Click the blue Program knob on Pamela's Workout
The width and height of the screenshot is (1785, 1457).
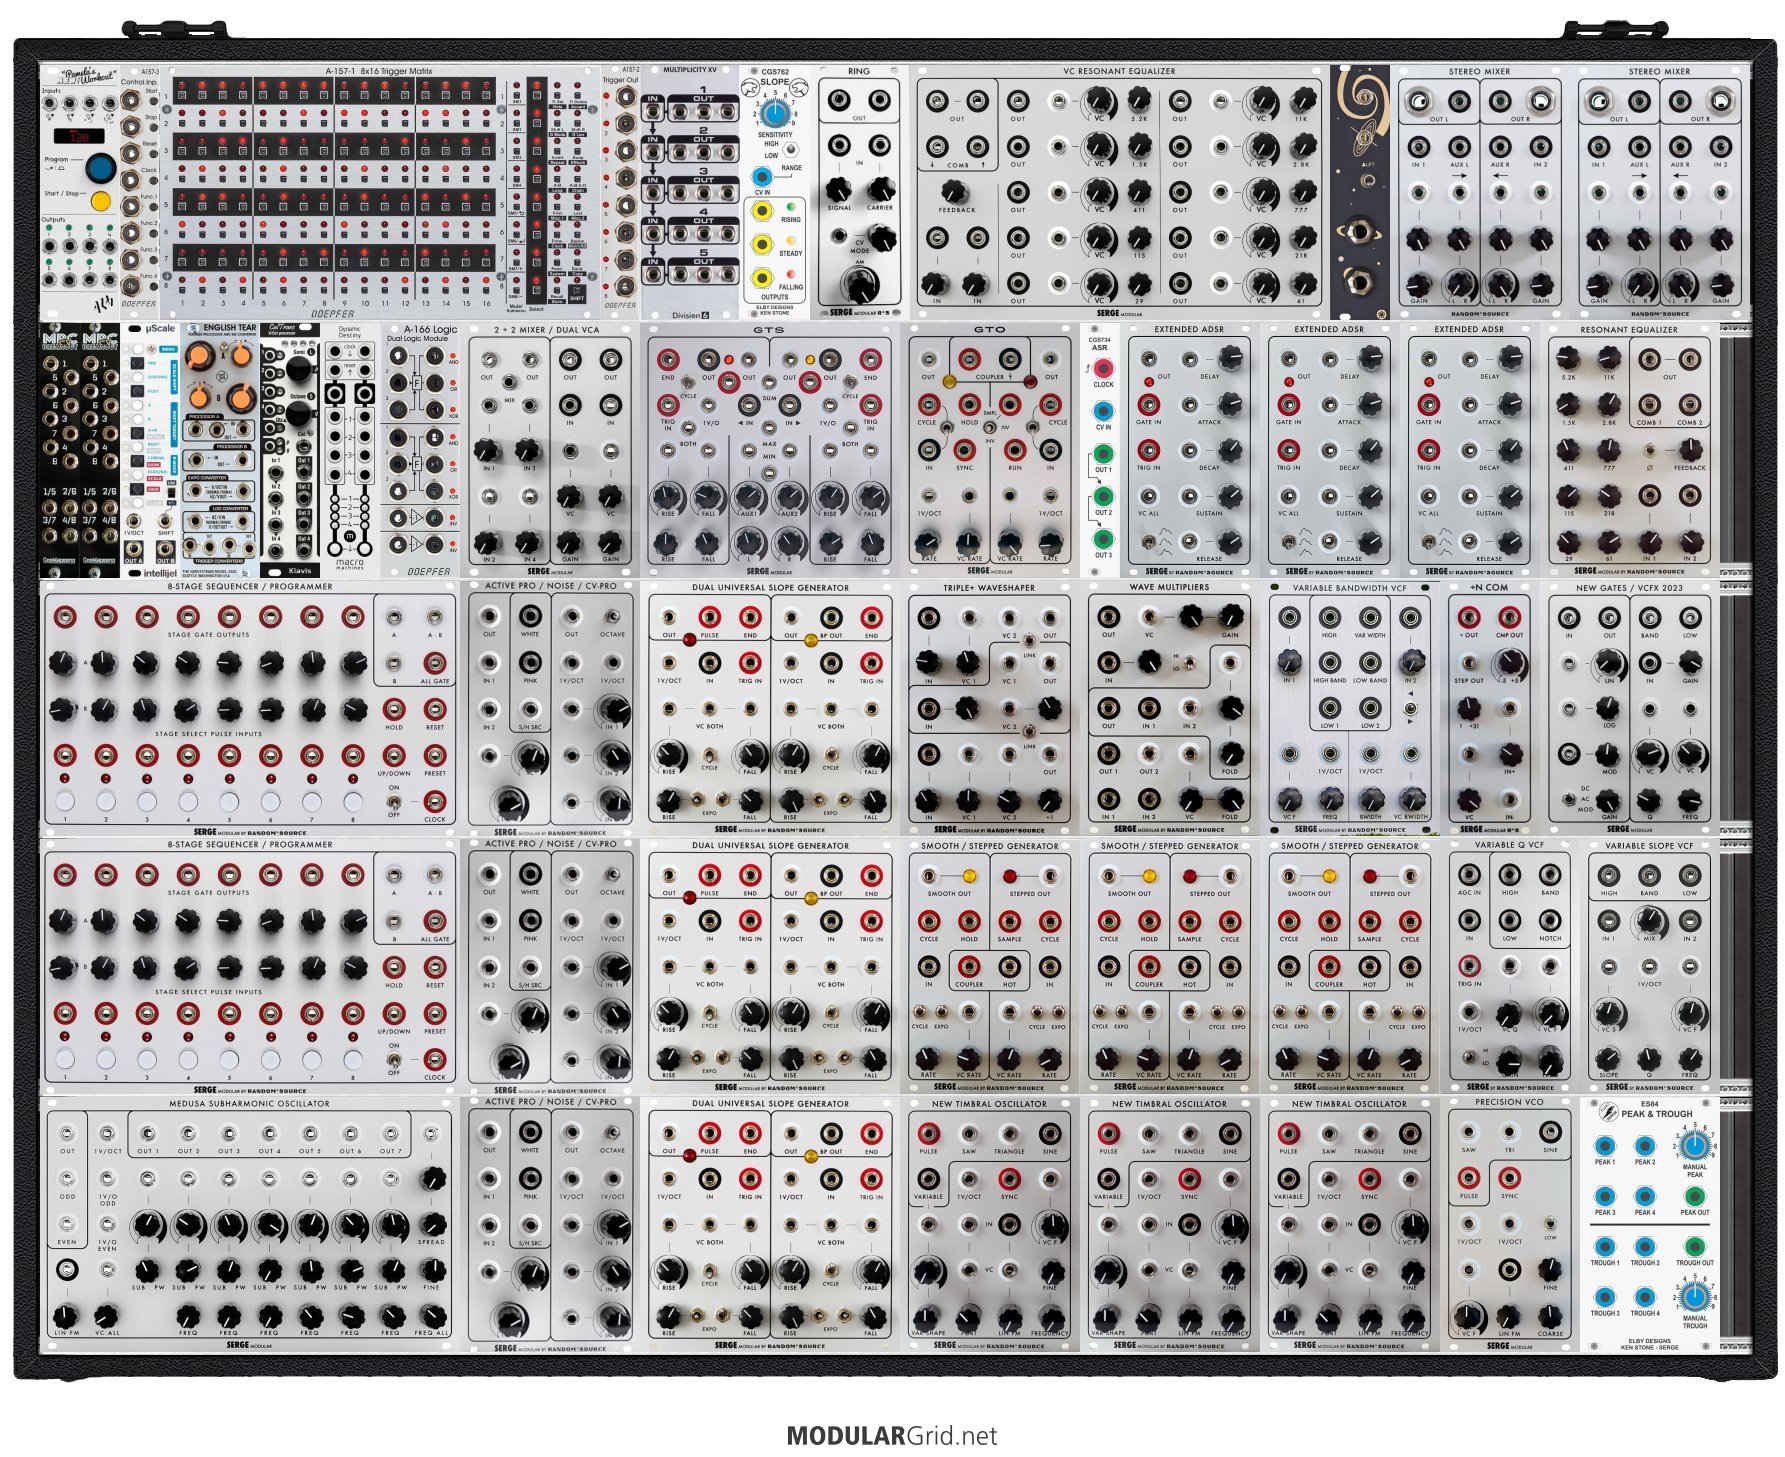99,167
